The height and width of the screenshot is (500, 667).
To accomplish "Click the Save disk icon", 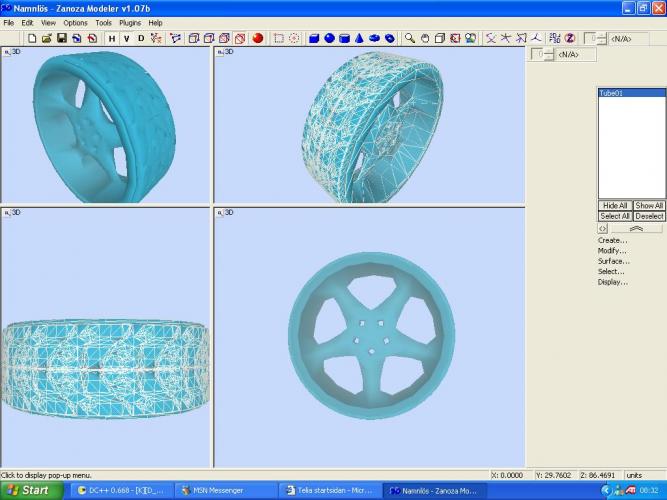I will pos(62,38).
